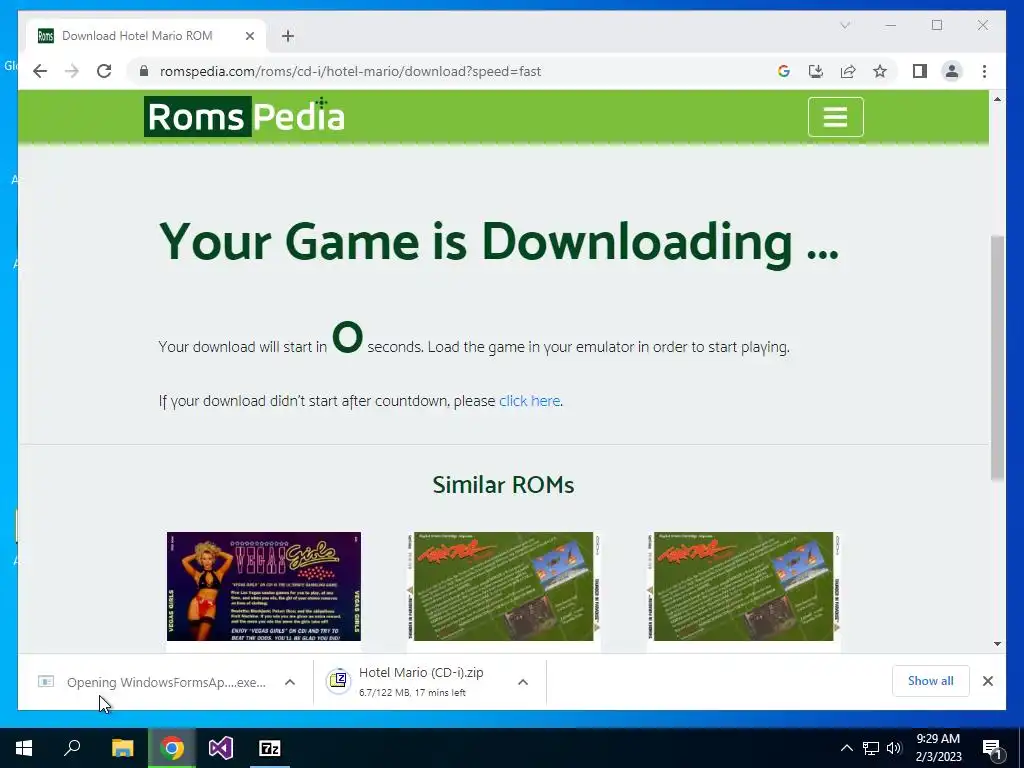Image resolution: width=1024 pixels, height=768 pixels.
Task: Click Chrome icon in taskbar
Action: [172, 748]
